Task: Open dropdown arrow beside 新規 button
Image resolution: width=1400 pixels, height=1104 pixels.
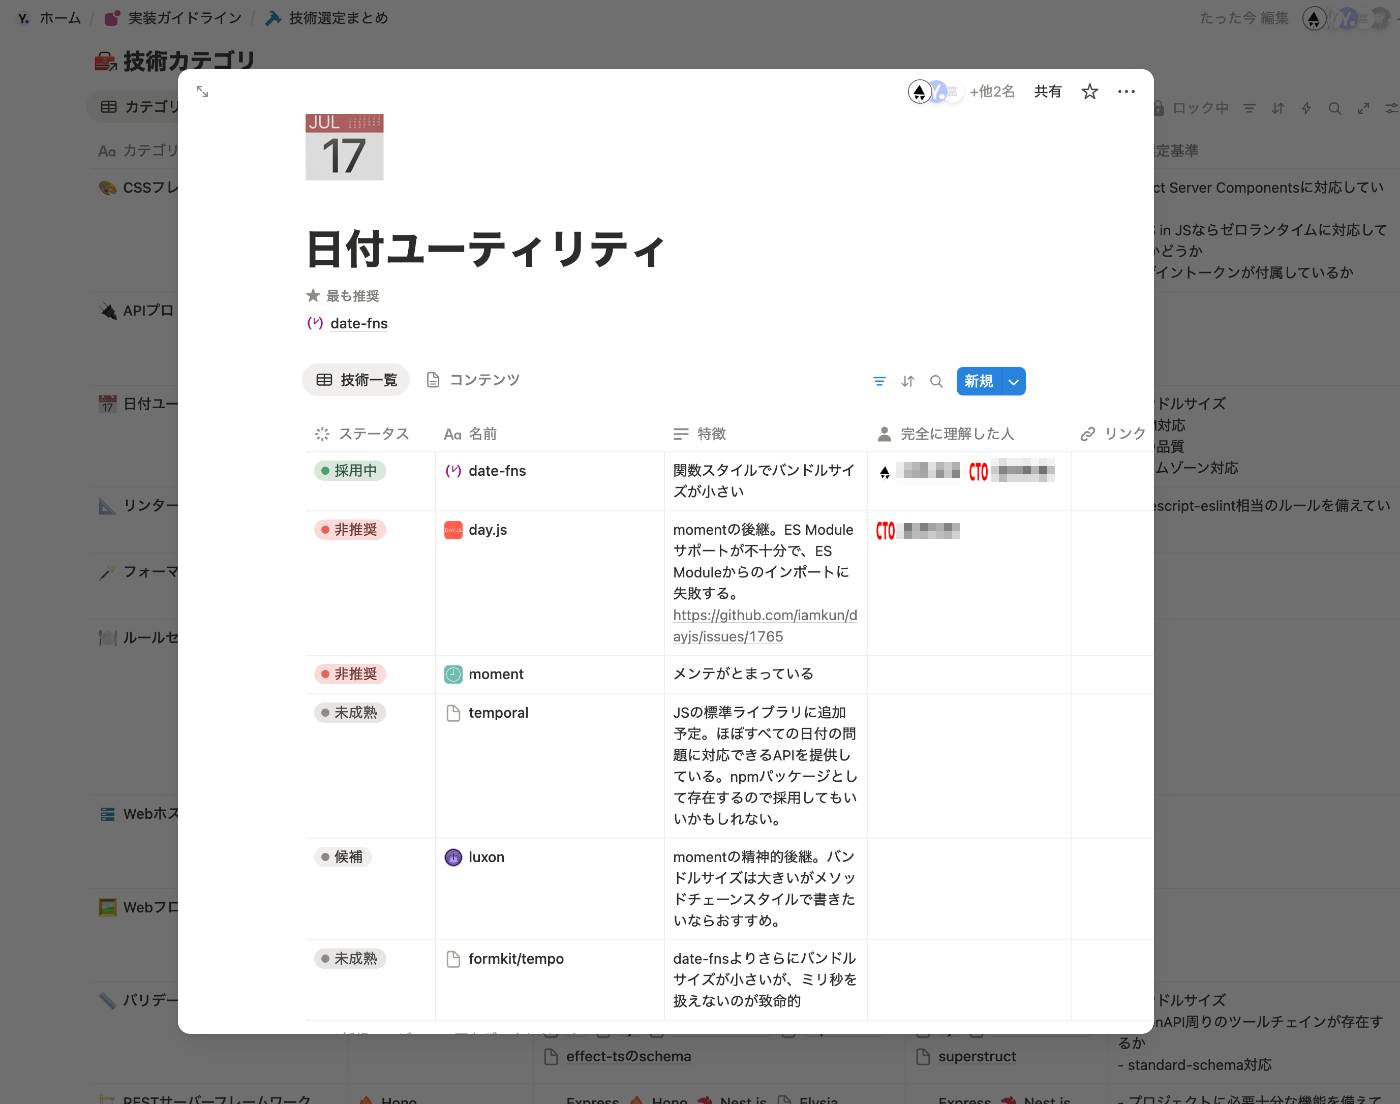Action: point(1014,381)
